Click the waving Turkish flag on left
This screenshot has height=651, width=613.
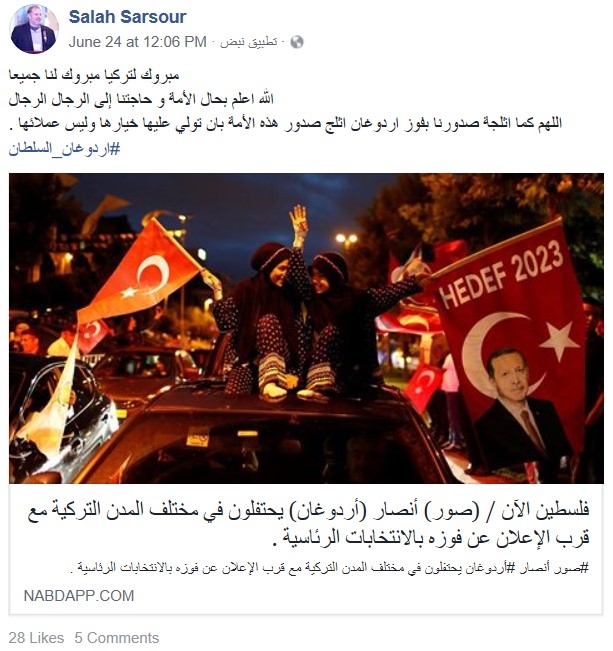click(x=139, y=274)
